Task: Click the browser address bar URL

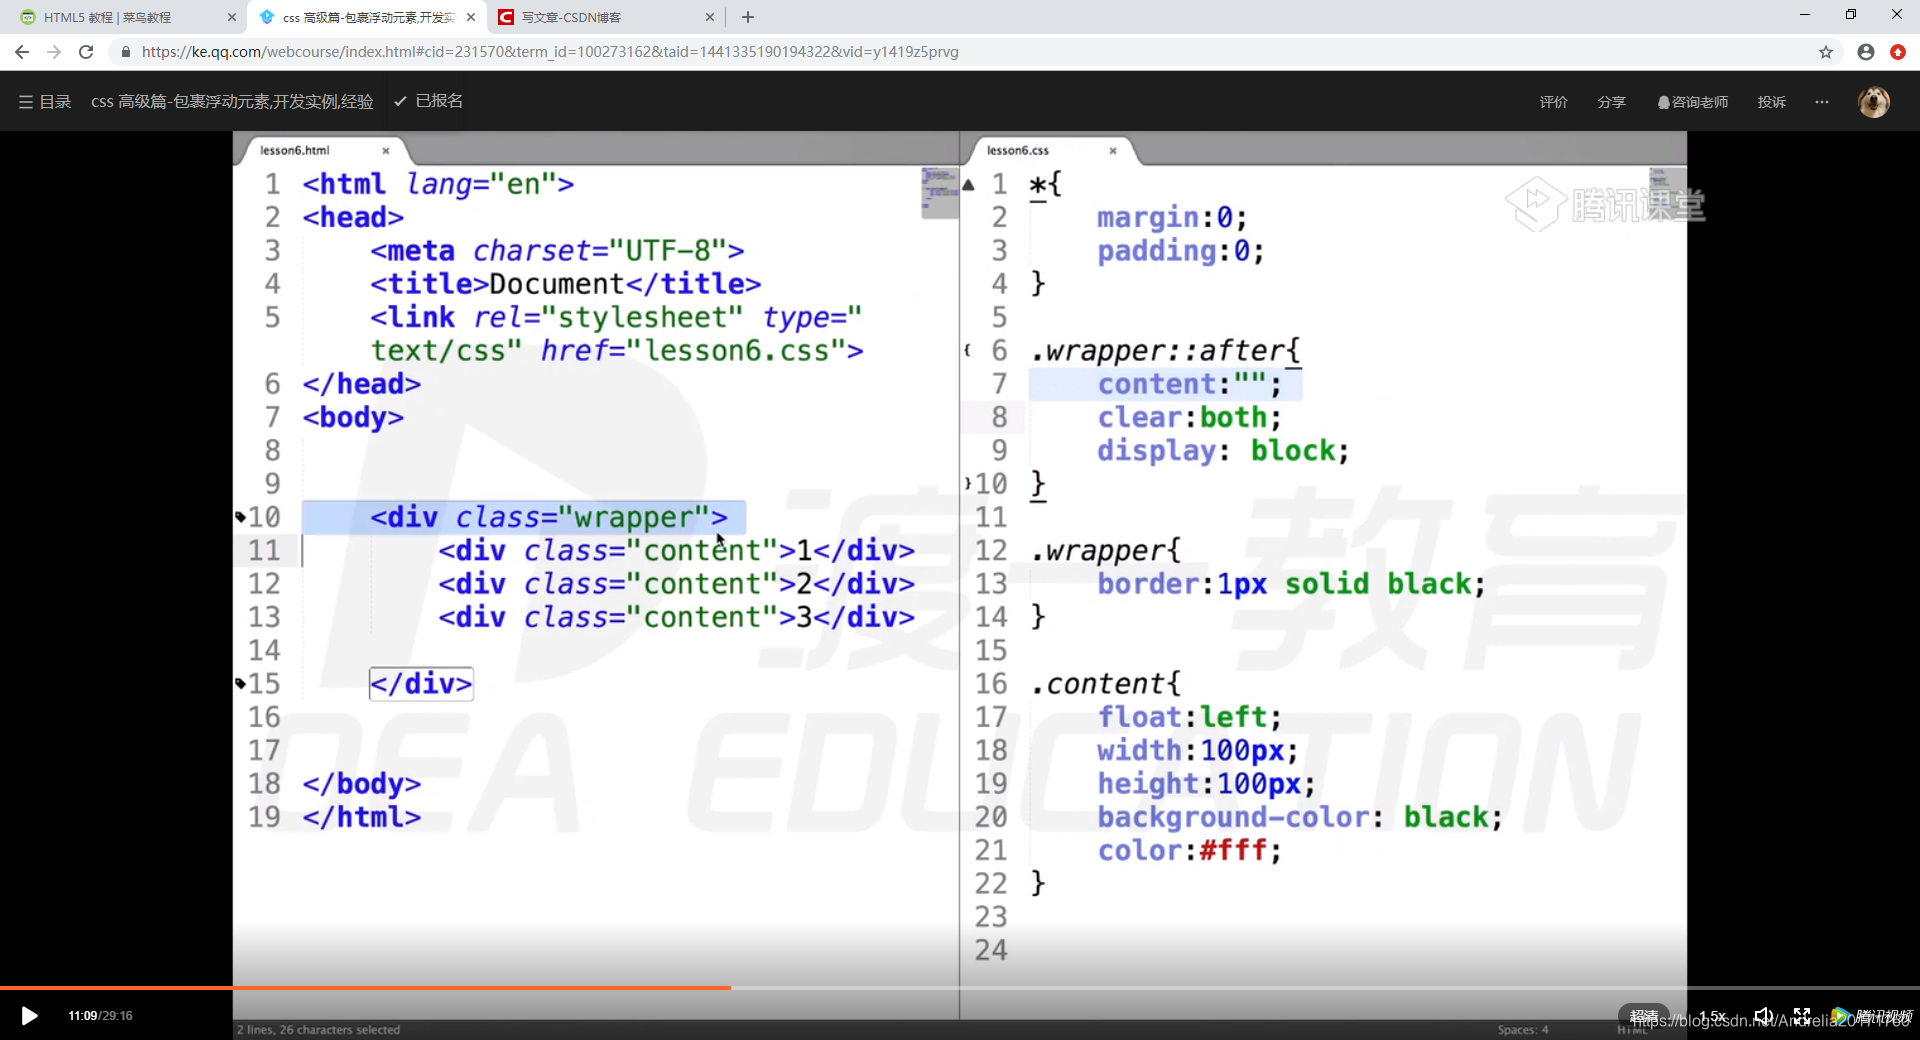Action: [x=550, y=52]
